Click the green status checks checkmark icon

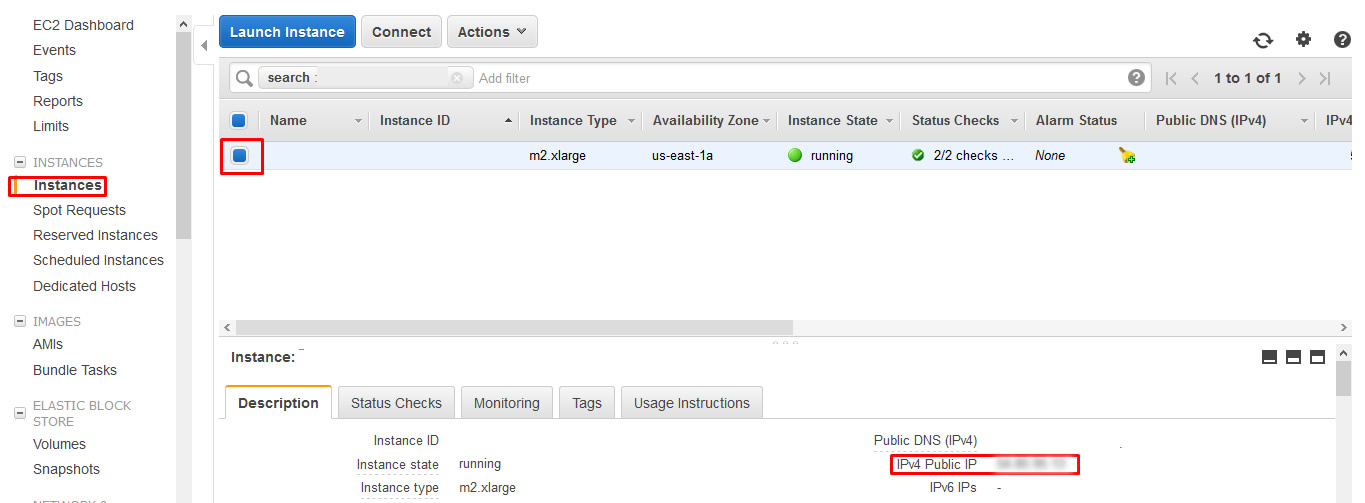click(x=918, y=156)
